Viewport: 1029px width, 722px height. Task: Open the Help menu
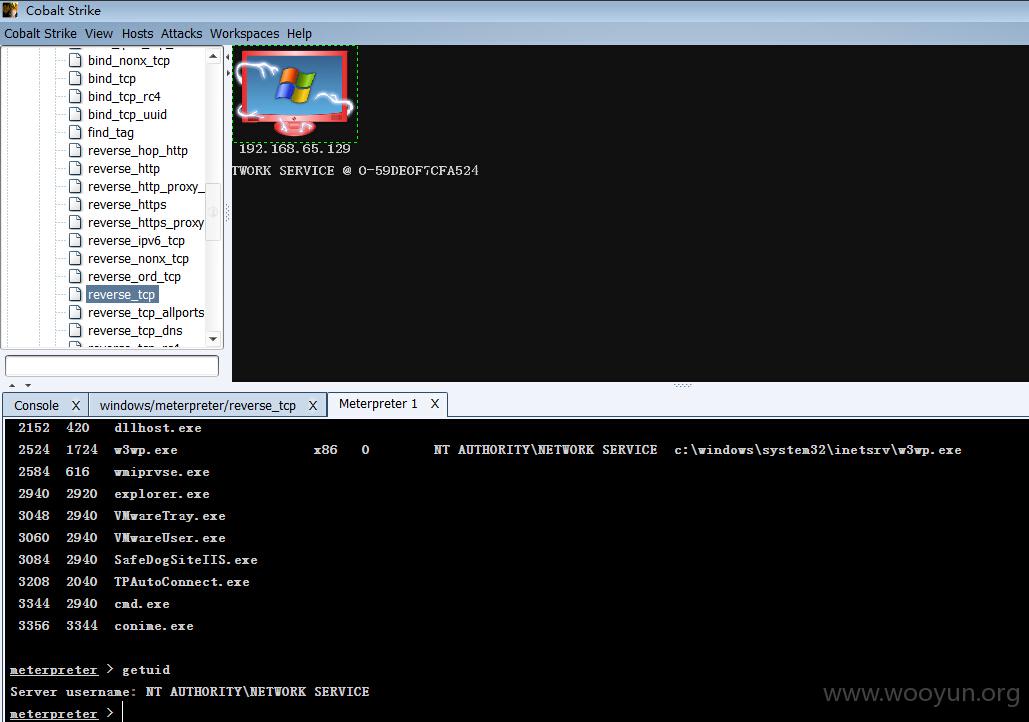pos(299,33)
